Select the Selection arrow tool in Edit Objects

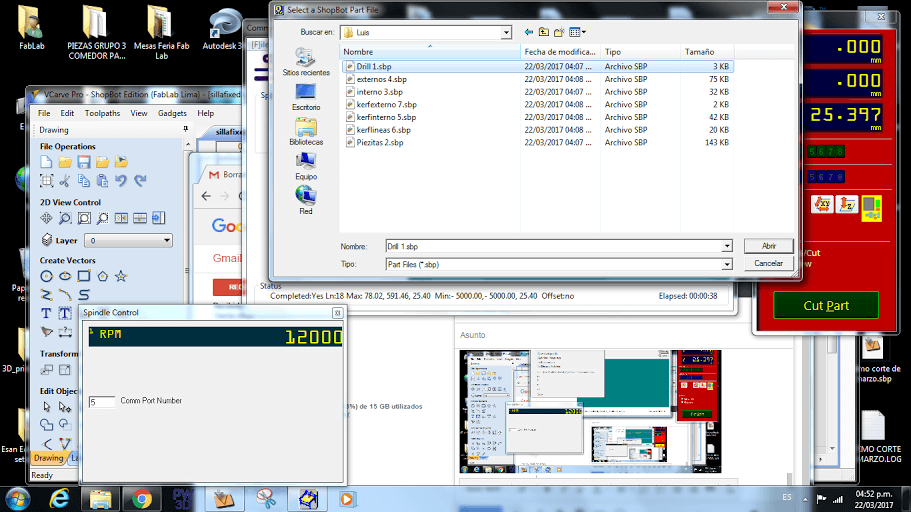(x=46, y=407)
